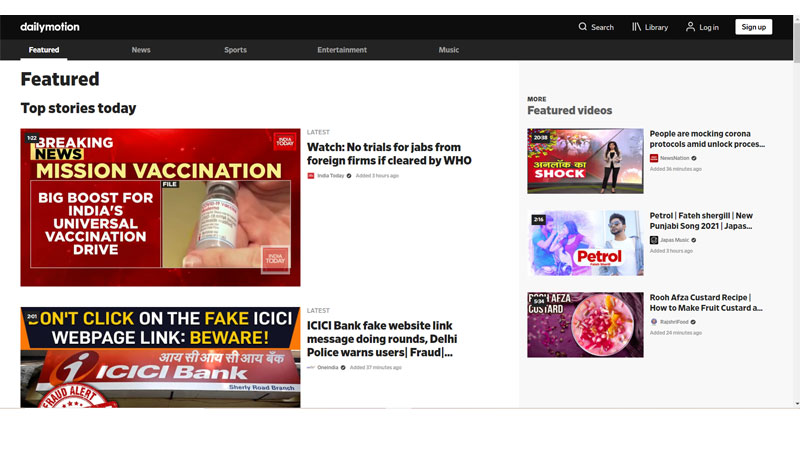
Task: Open the Oneindia channel name link
Action: (328, 367)
